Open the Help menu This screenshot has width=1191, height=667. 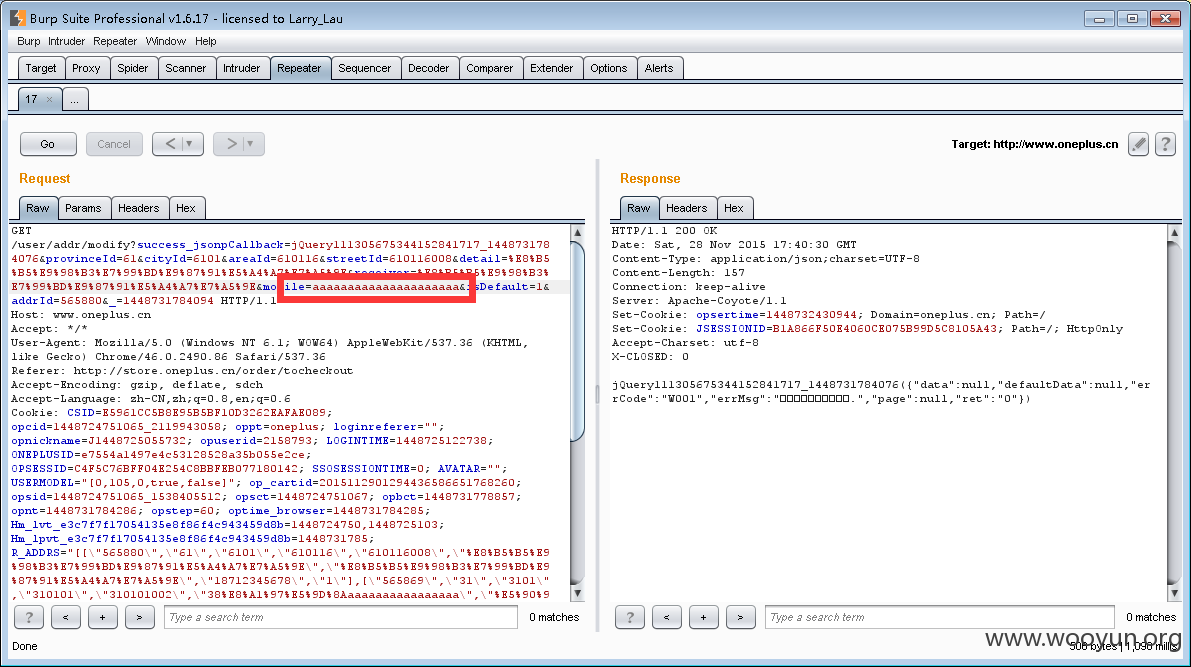pos(205,41)
